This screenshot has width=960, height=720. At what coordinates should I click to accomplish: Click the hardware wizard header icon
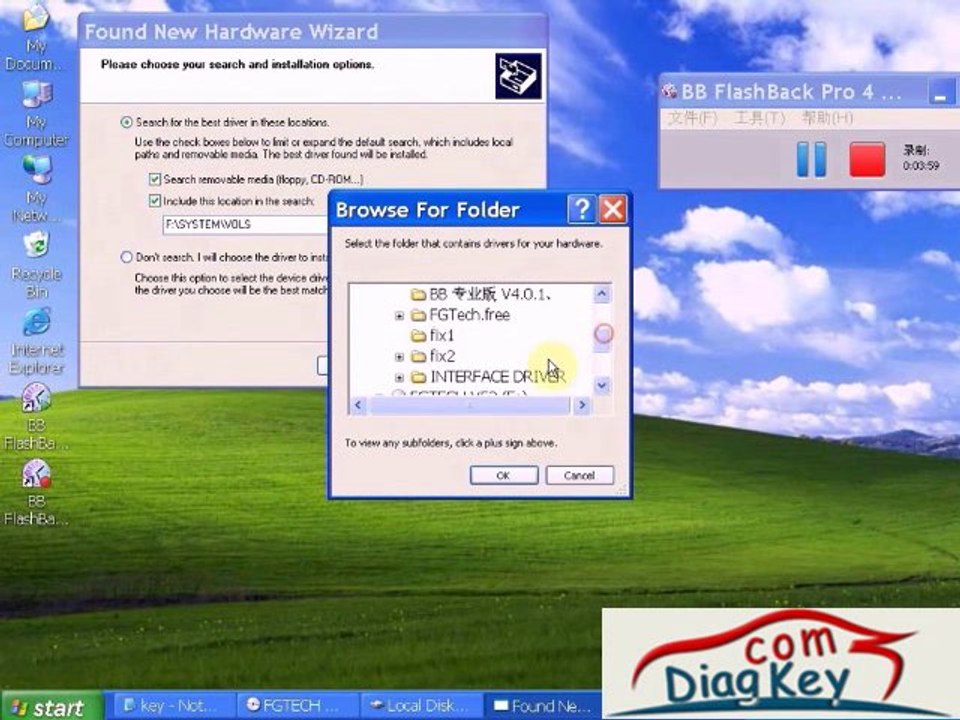pos(518,76)
